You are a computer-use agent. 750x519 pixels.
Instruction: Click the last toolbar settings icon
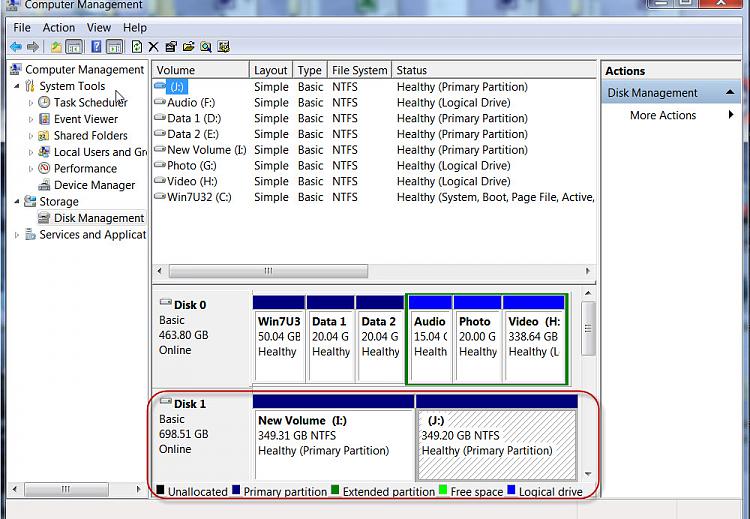pos(223,47)
